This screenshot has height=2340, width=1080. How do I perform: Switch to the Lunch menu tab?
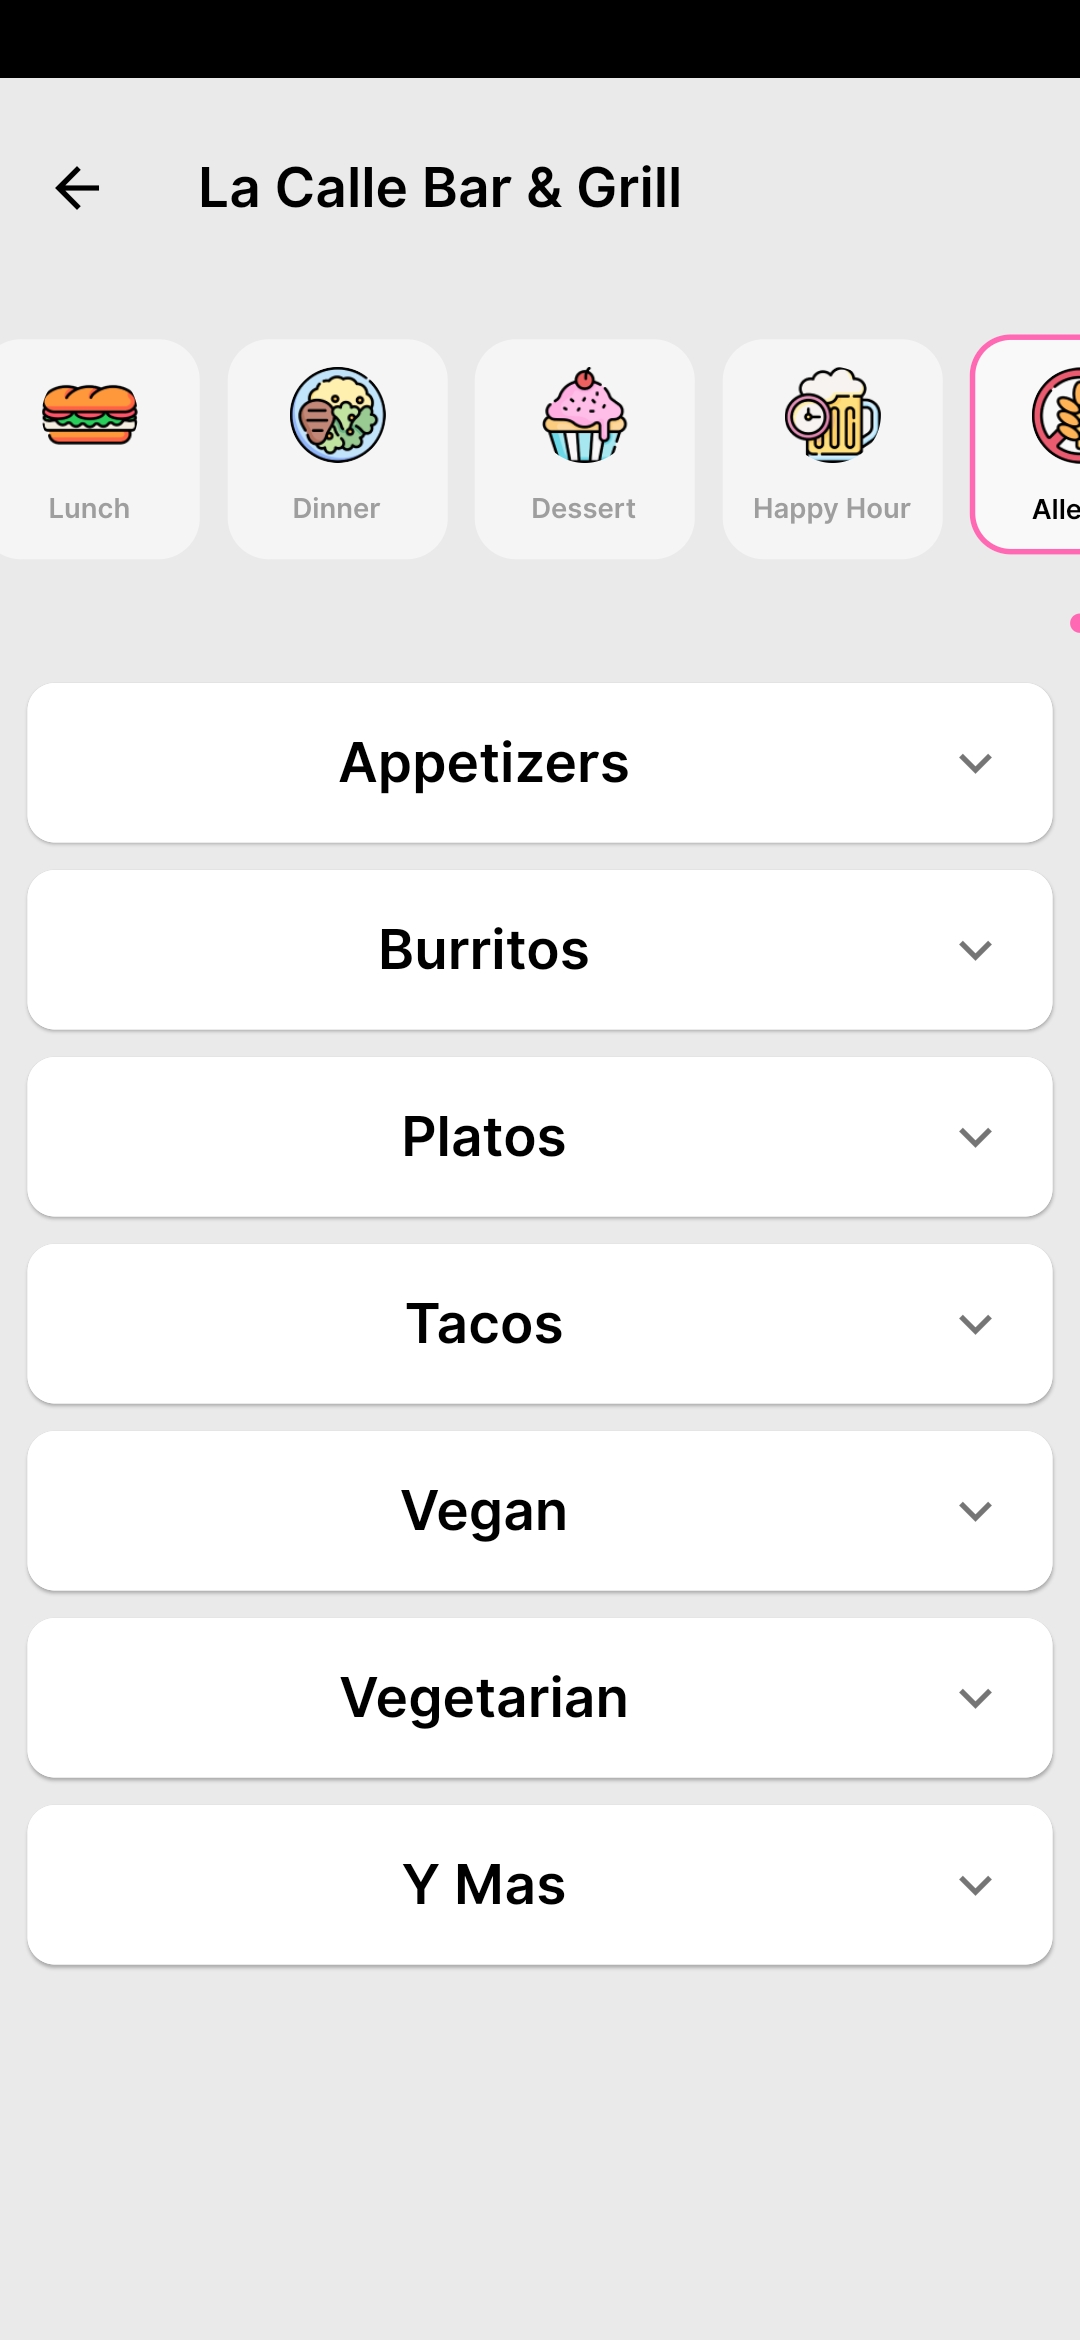point(89,508)
